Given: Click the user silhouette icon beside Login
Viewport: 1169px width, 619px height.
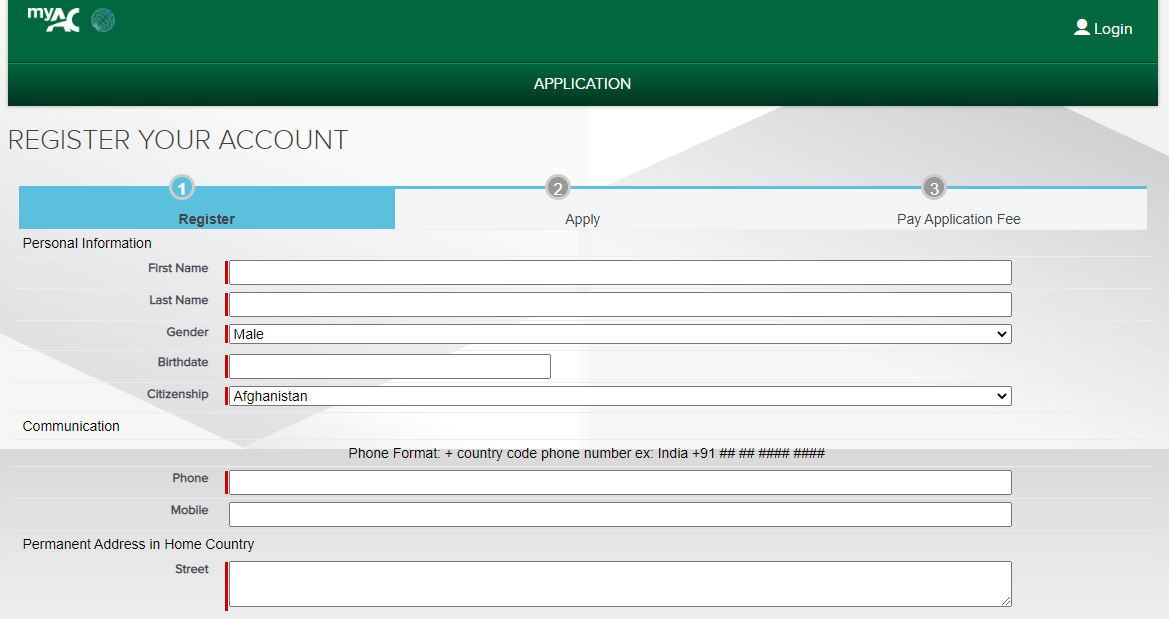Looking at the screenshot, I should tap(1081, 28).
